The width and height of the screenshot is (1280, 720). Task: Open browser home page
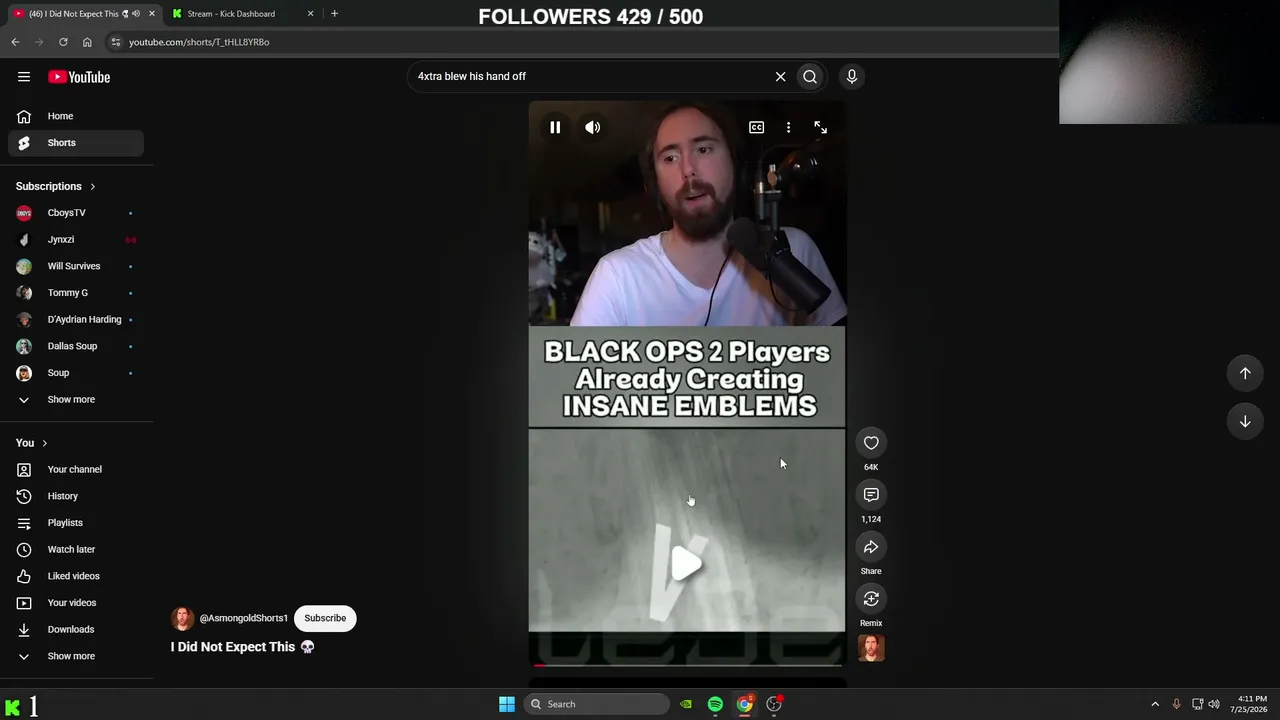point(87,42)
